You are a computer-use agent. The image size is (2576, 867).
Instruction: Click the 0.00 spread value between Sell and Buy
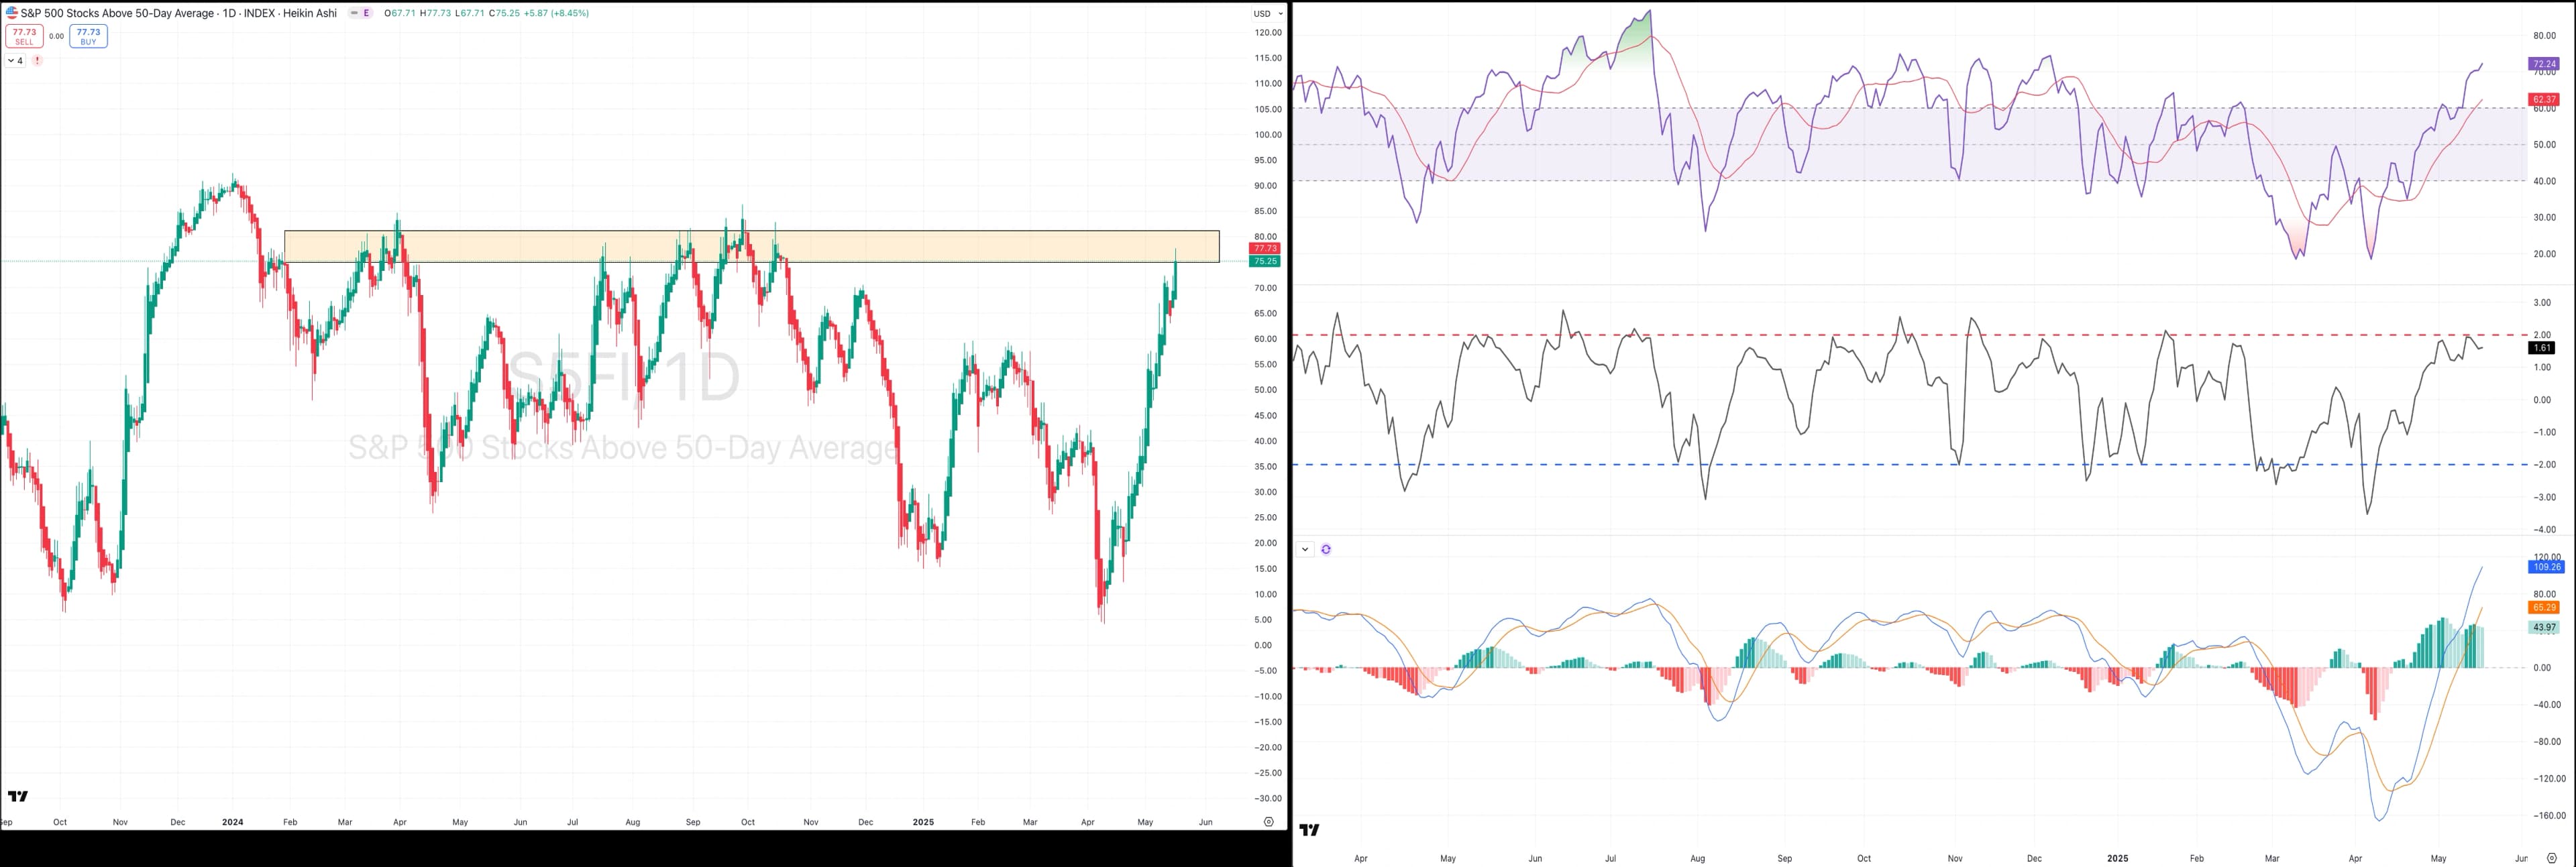coord(56,36)
